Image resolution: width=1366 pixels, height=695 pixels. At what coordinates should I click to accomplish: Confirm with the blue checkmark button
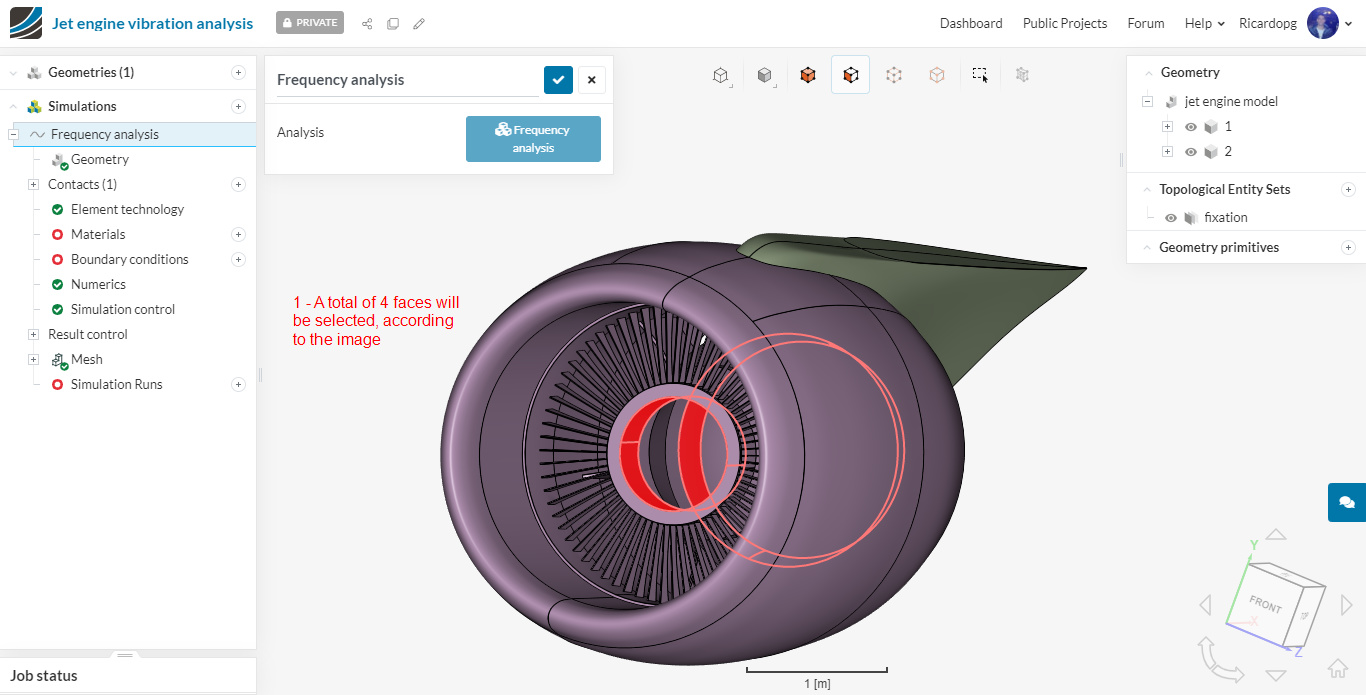point(558,80)
